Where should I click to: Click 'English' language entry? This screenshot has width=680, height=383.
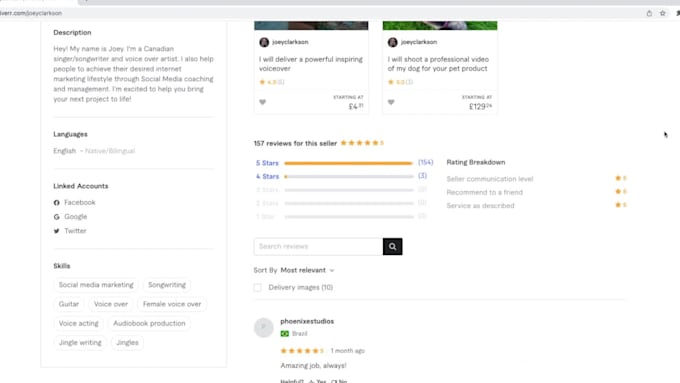(65, 151)
